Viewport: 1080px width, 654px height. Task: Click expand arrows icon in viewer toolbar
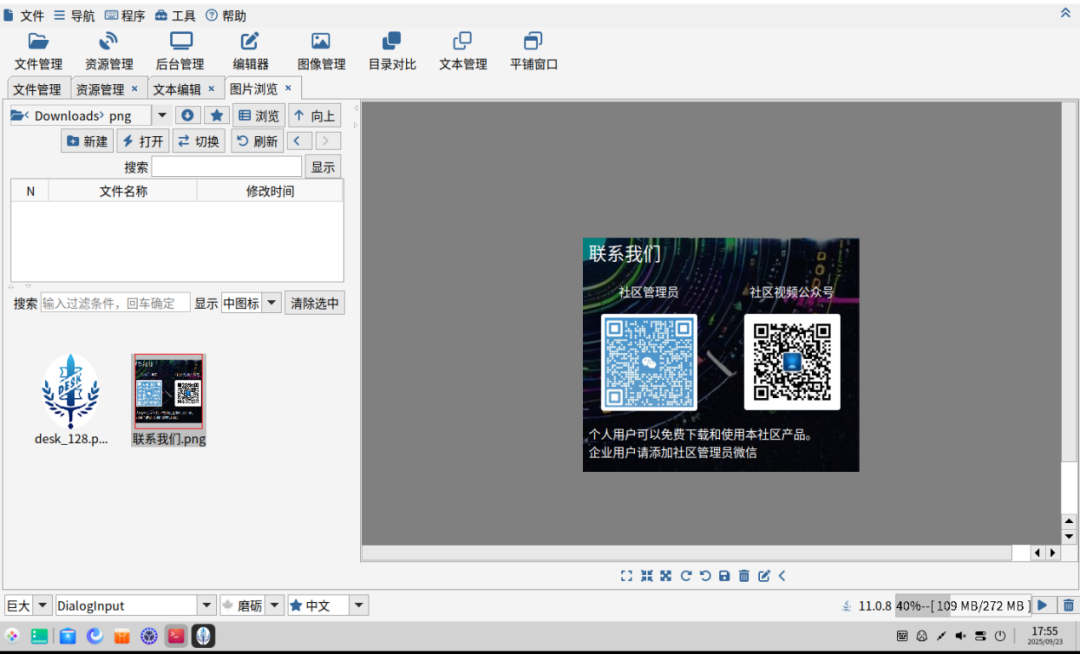coord(665,576)
